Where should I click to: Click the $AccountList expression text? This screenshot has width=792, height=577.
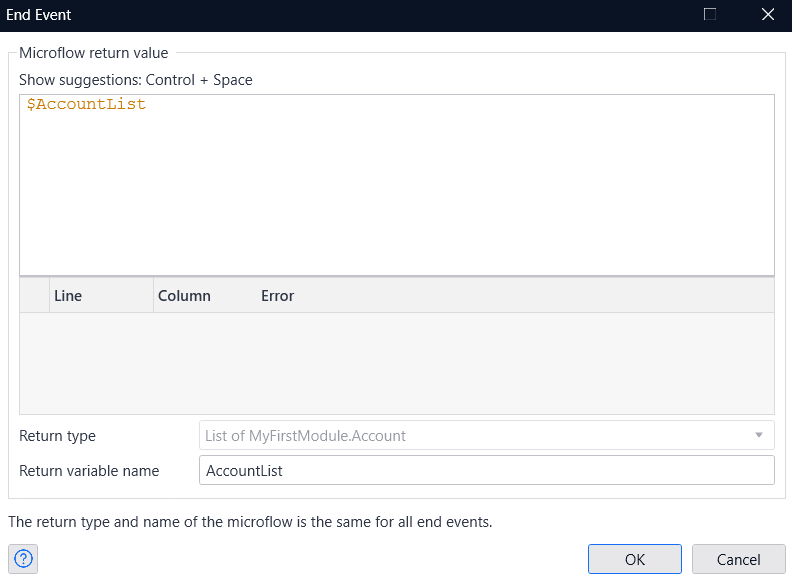(87, 105)
